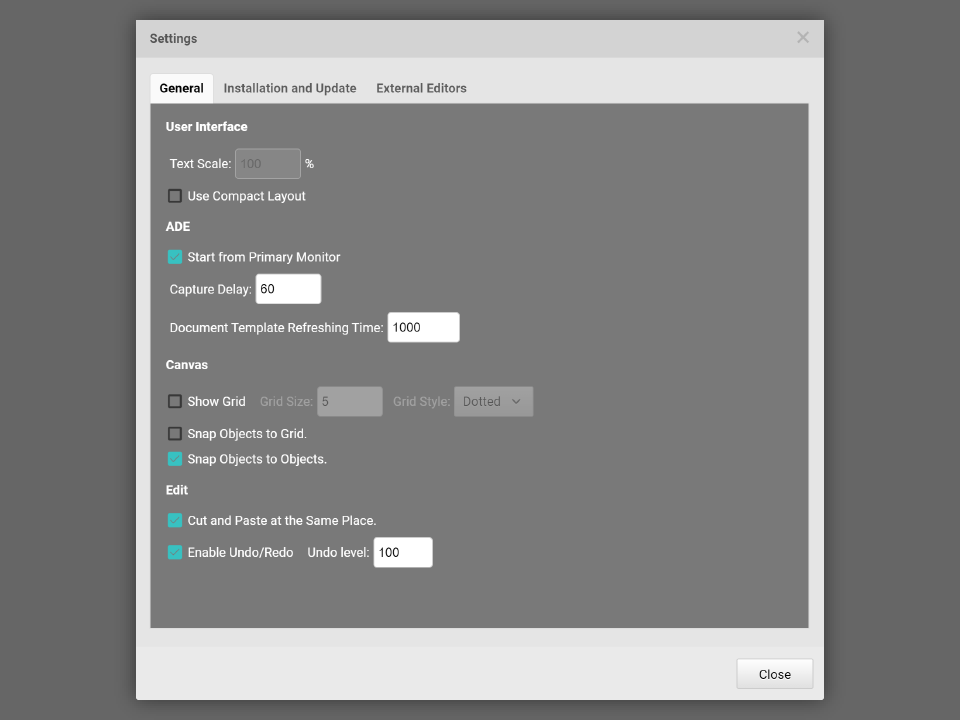
Task: Disable Snap Objects to Objects
Action: (x=175, y=459)
